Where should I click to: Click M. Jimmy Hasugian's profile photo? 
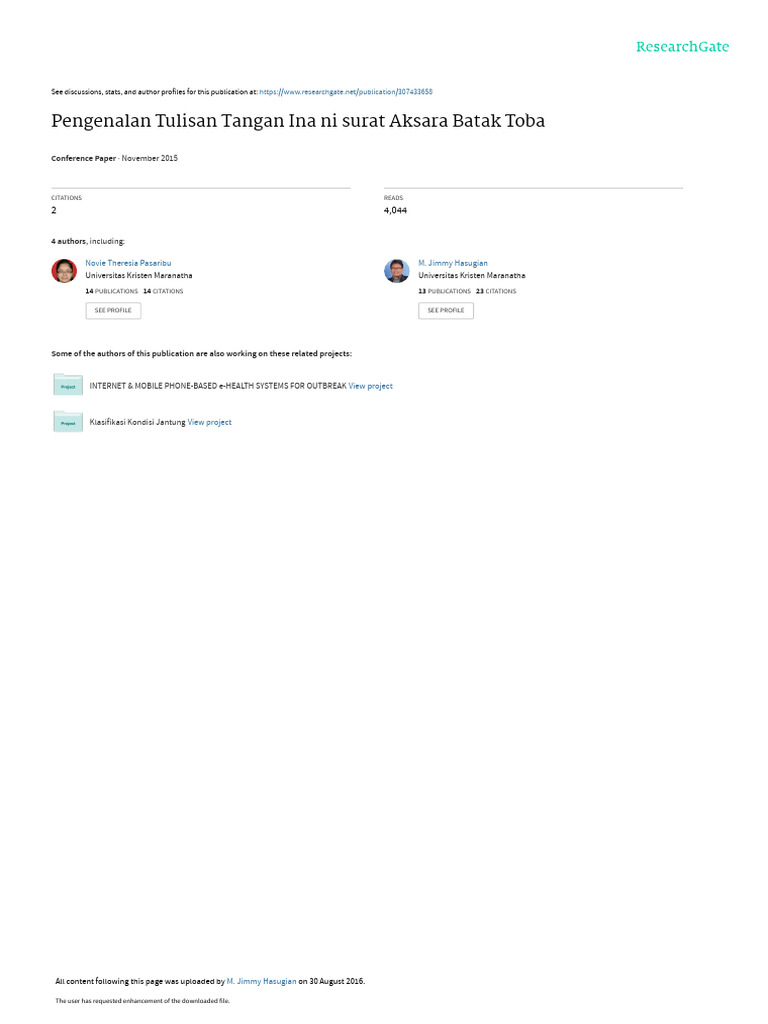coord(396,270)
